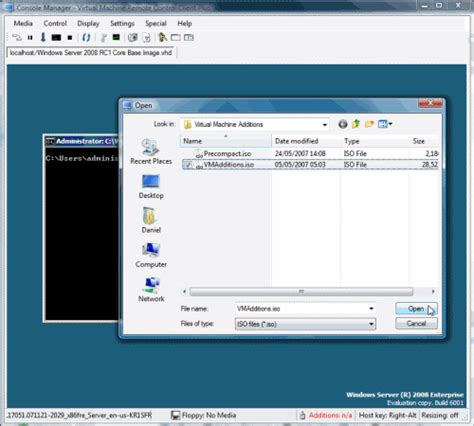Click the green console screen toolbar icon
Screen dimensions: 474x426
[x=116, y=37]
